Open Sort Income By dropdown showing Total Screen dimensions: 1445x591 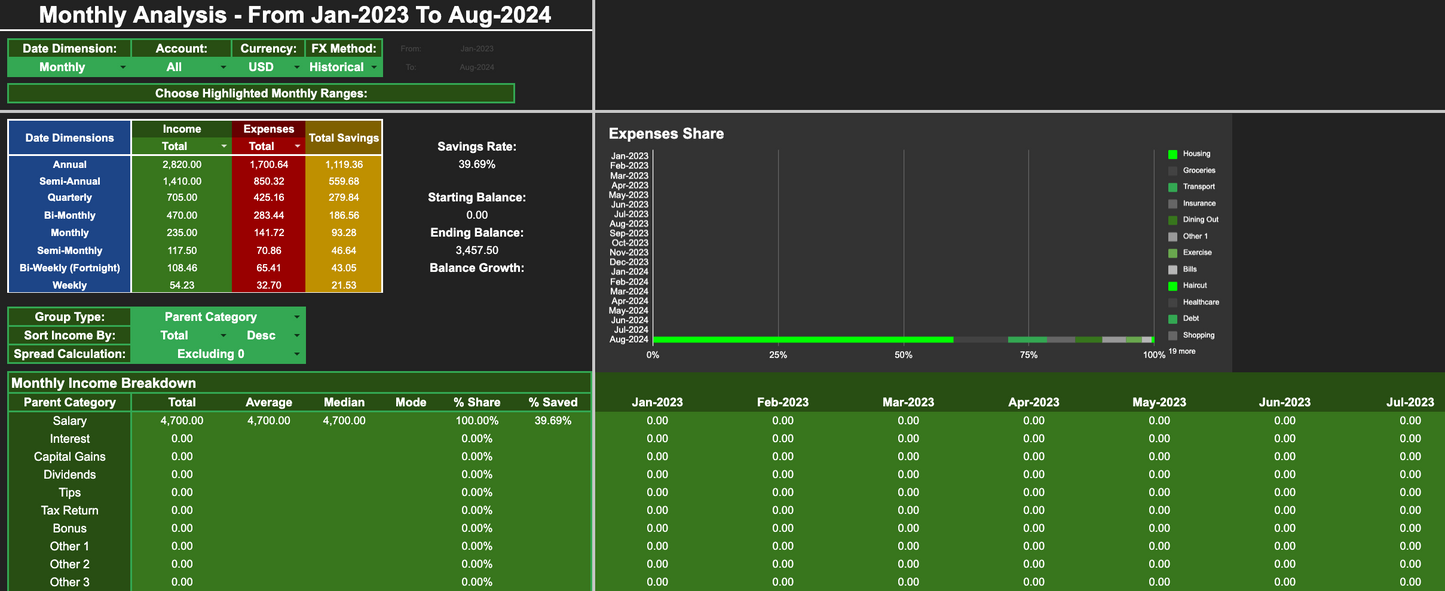(181, 335)
